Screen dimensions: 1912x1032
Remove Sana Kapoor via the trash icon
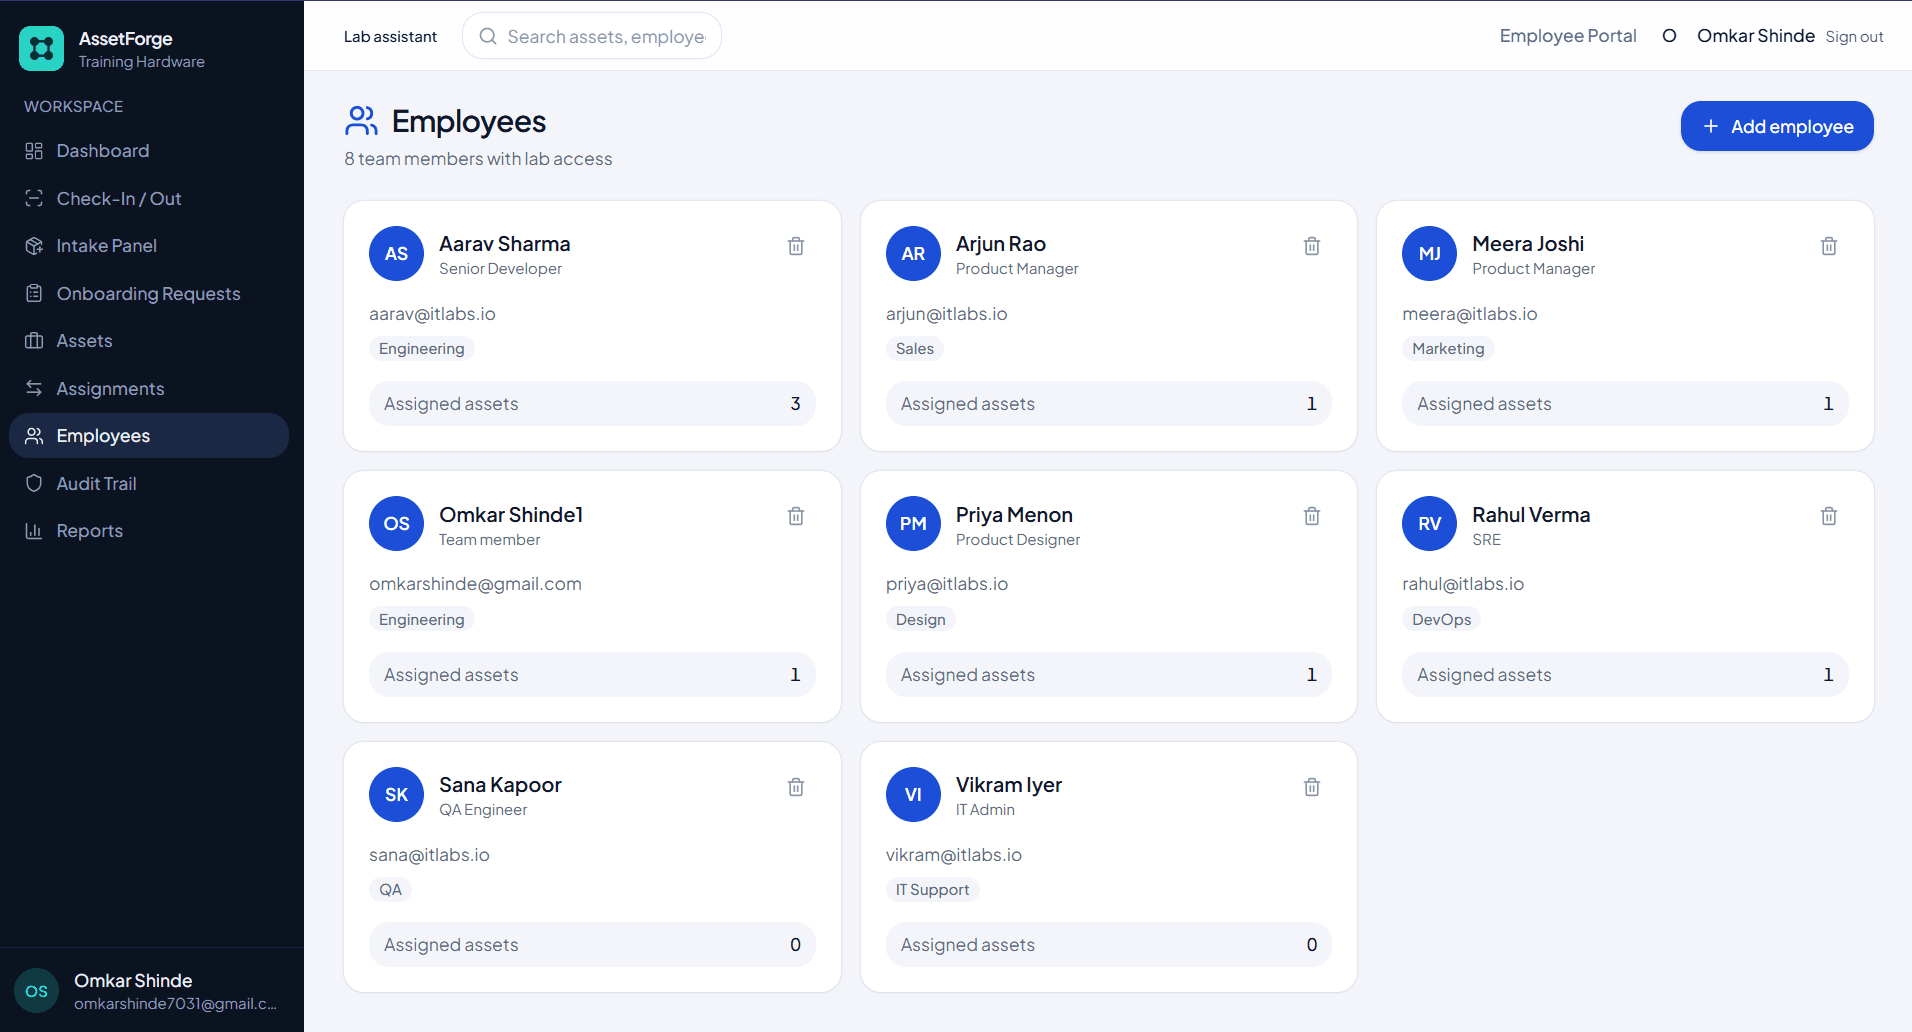[796, 787]
